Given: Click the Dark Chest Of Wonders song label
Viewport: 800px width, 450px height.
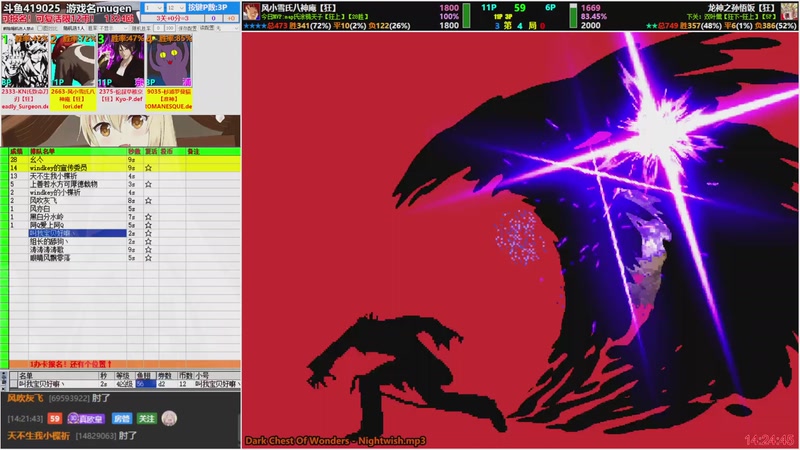Looking at the screenshot, I should (x=335, y=440).
